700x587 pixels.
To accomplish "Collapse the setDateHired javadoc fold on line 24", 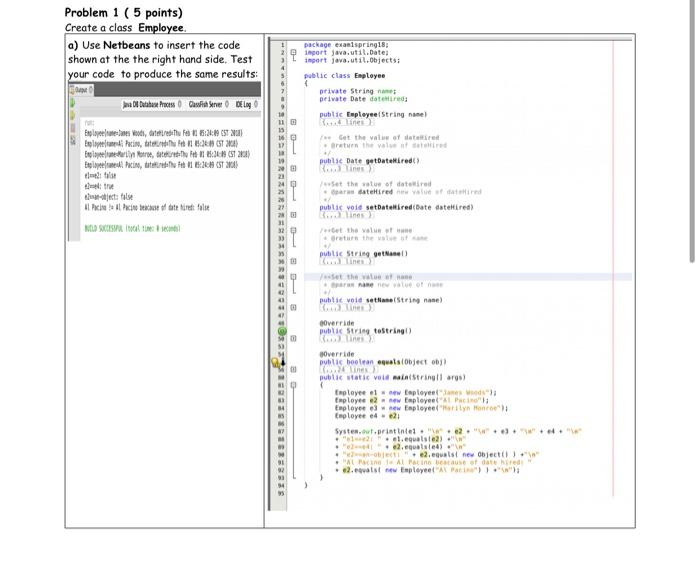I will pyautogui.click(x=293, y=184).
